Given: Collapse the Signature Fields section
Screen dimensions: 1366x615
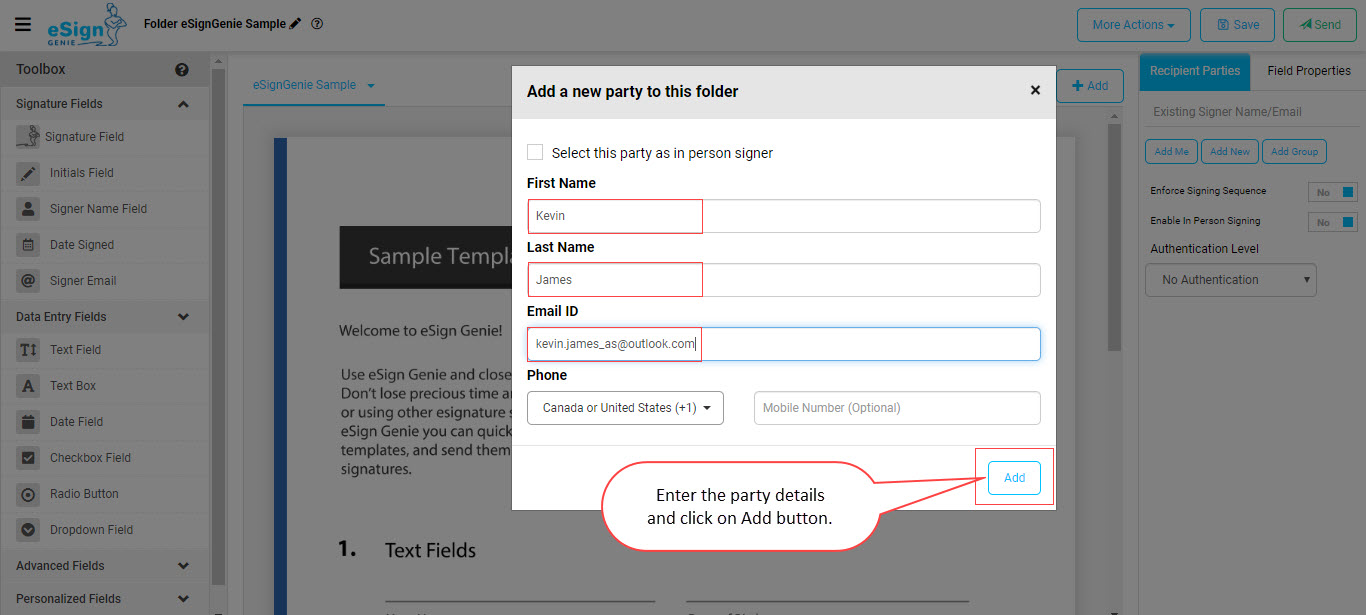Looking at the screenshot, I should tap(183, 104).
